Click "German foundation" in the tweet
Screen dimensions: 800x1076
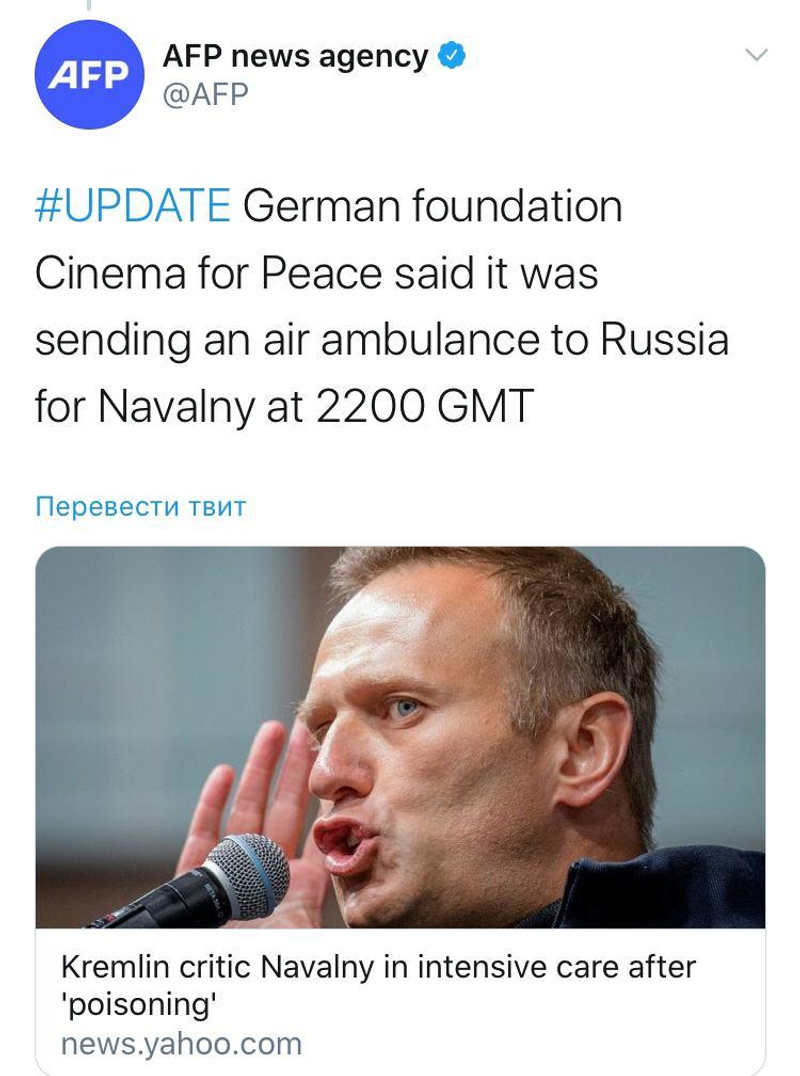432,209
